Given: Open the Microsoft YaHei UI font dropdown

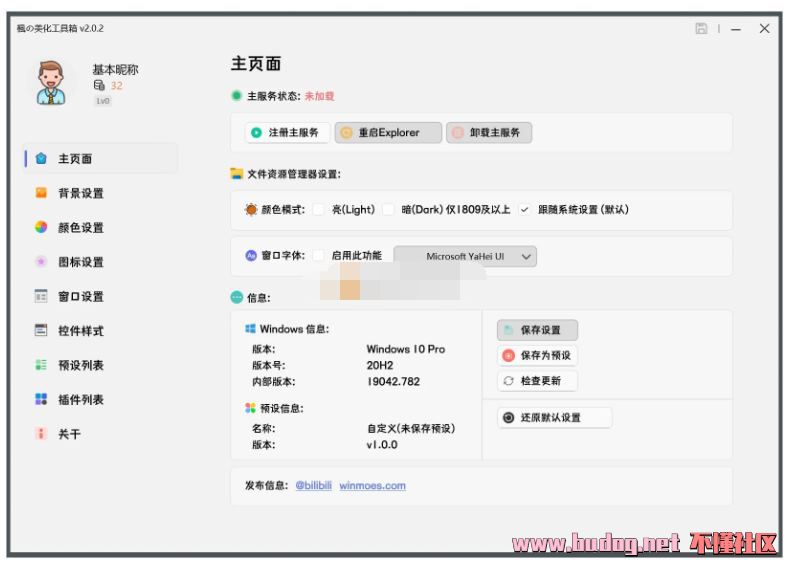Looking at the screenshot, I should [x=466, y=256].
